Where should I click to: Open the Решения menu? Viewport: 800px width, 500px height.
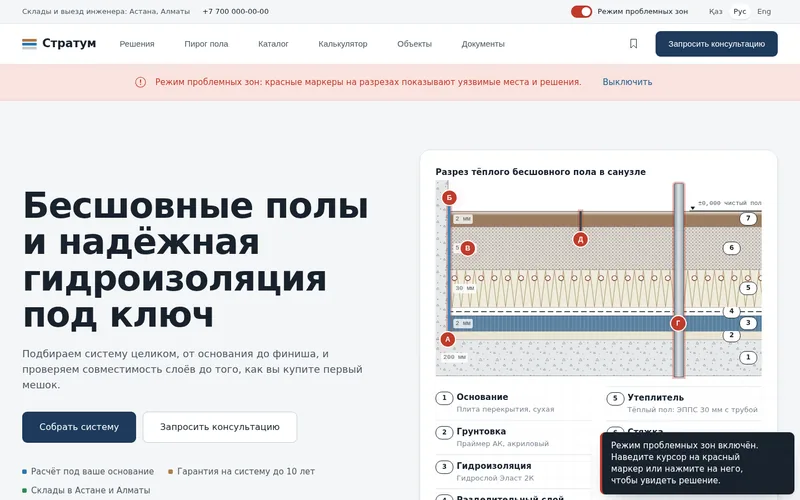(137, 44)
